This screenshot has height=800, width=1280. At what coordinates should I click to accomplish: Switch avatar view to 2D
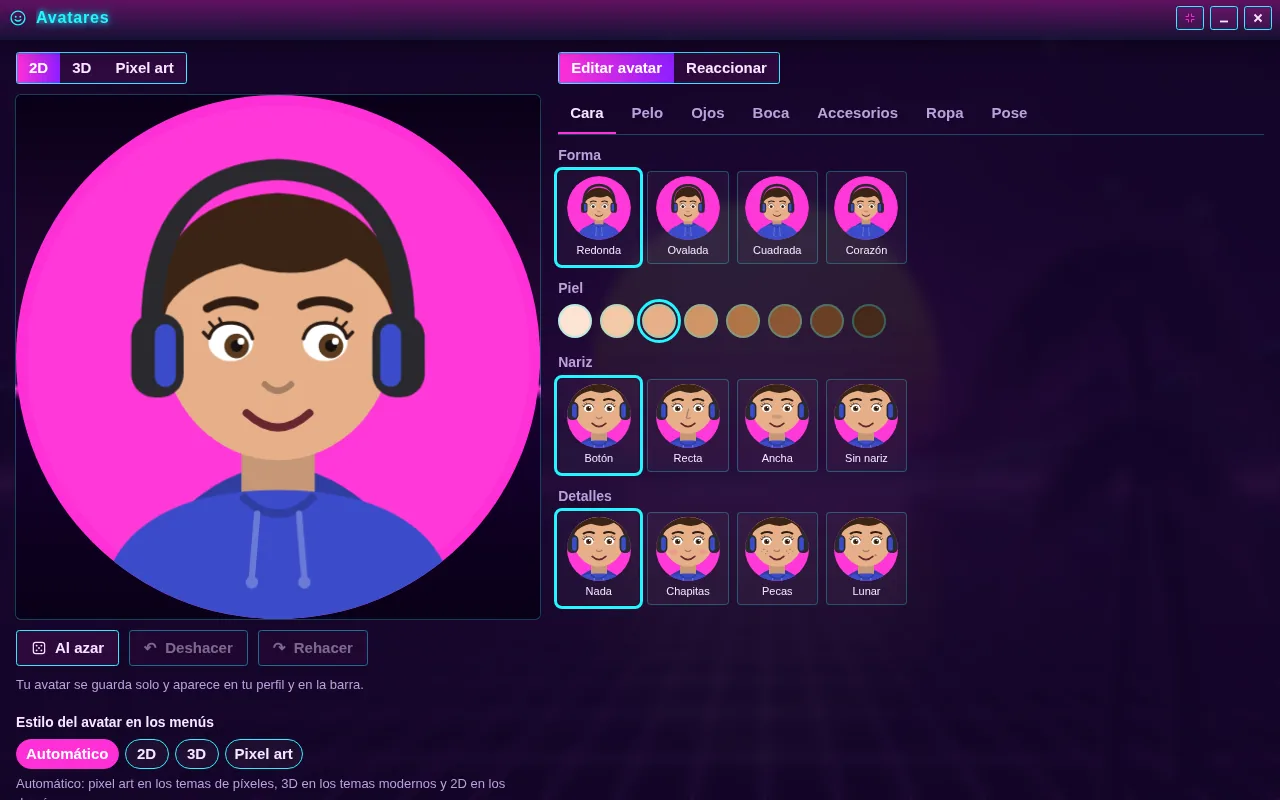tap(38, 68)
